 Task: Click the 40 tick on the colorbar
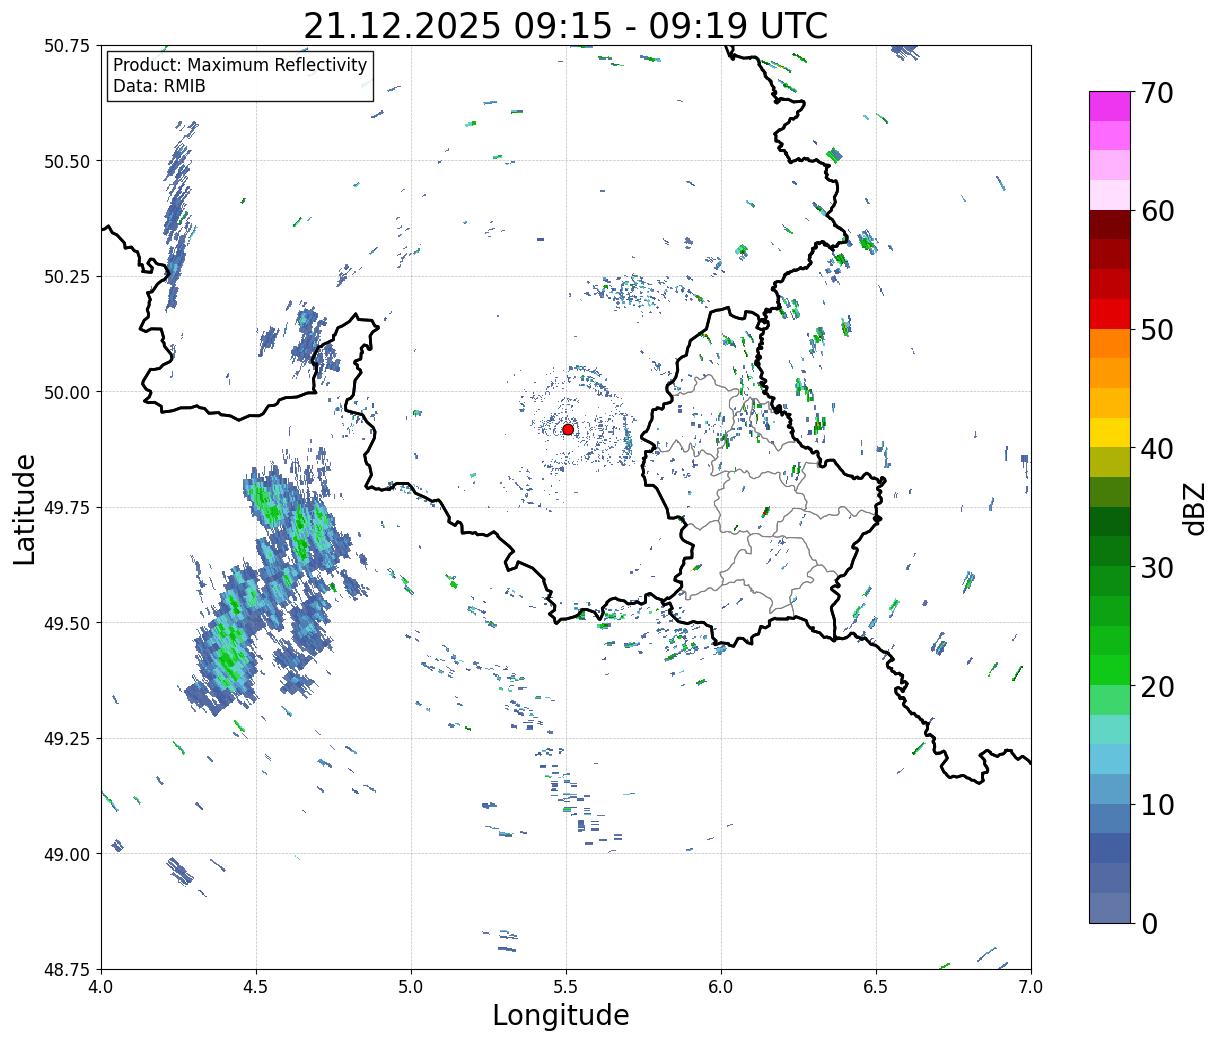1156,448
